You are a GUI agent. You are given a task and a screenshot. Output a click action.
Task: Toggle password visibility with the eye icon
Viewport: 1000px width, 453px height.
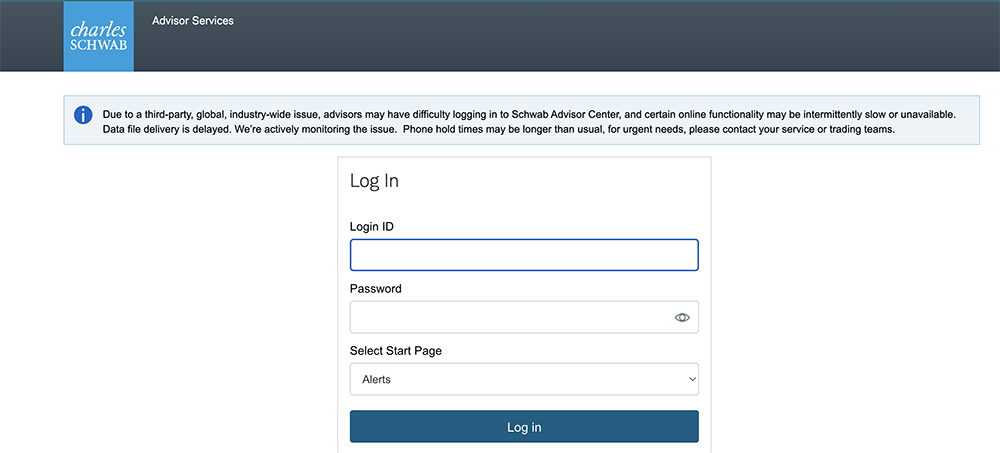(x=682, y=317)
